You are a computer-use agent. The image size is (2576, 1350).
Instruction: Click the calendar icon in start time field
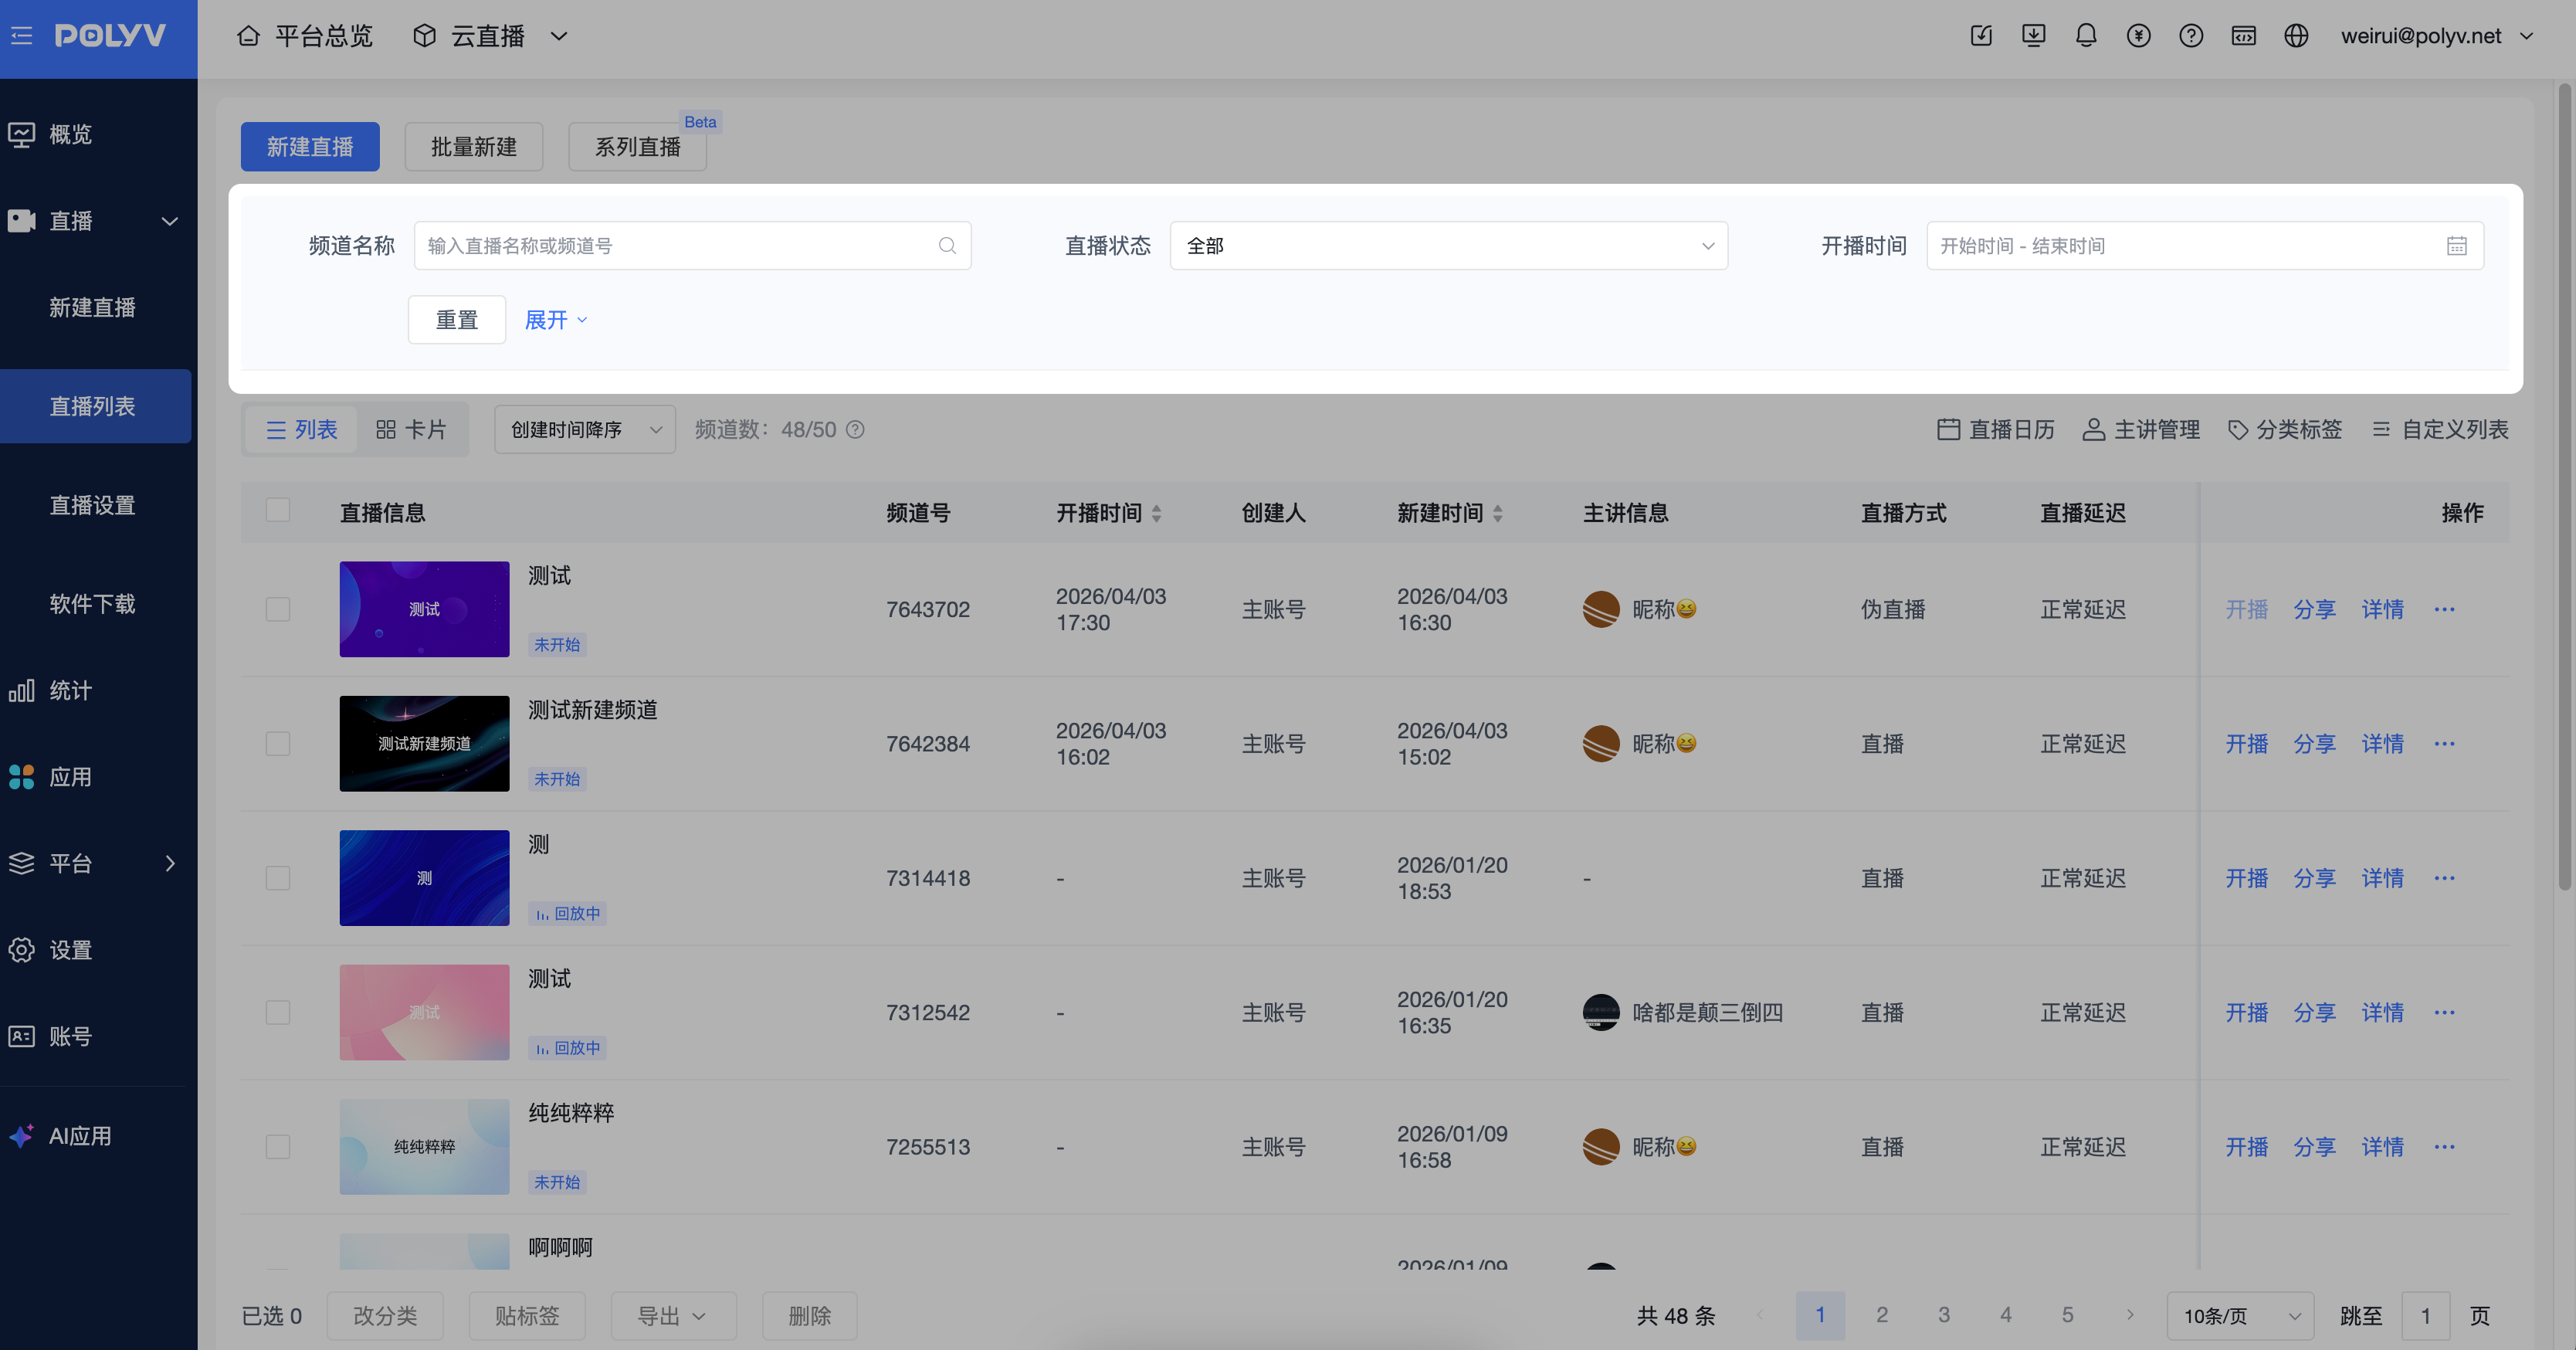(x=2456, y=246)
